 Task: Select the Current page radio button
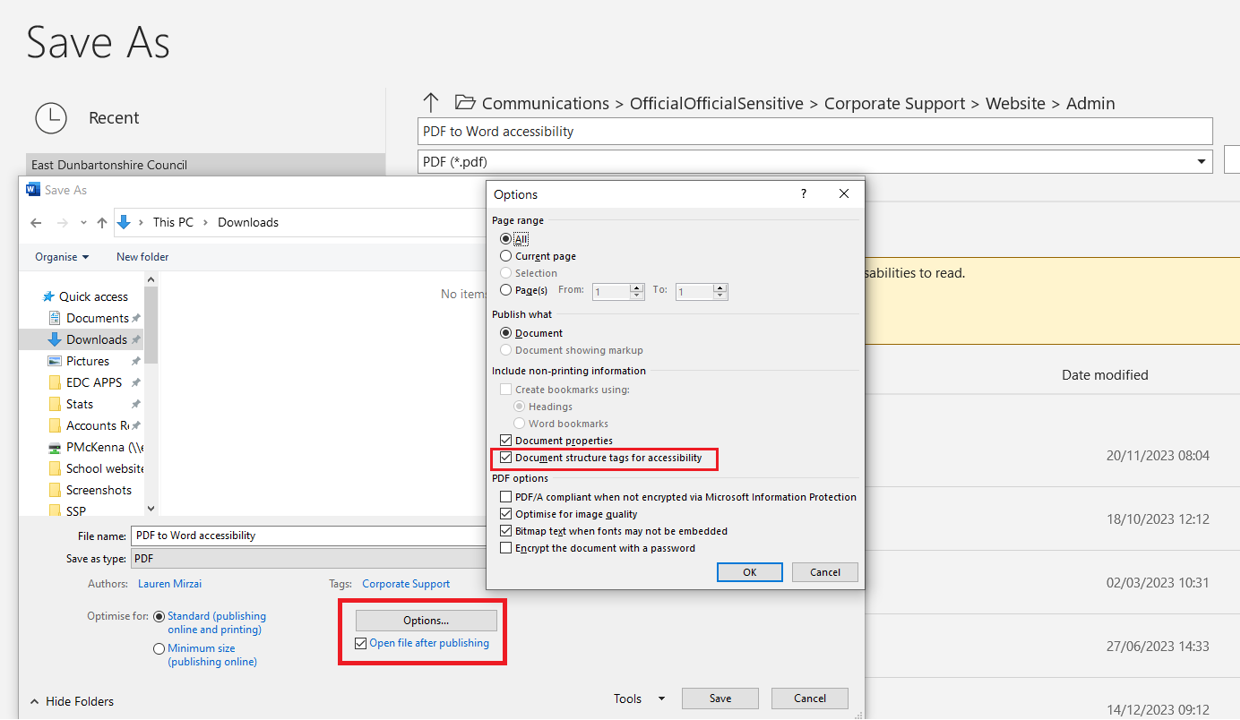pyautogui.click(x=506, y=256)
